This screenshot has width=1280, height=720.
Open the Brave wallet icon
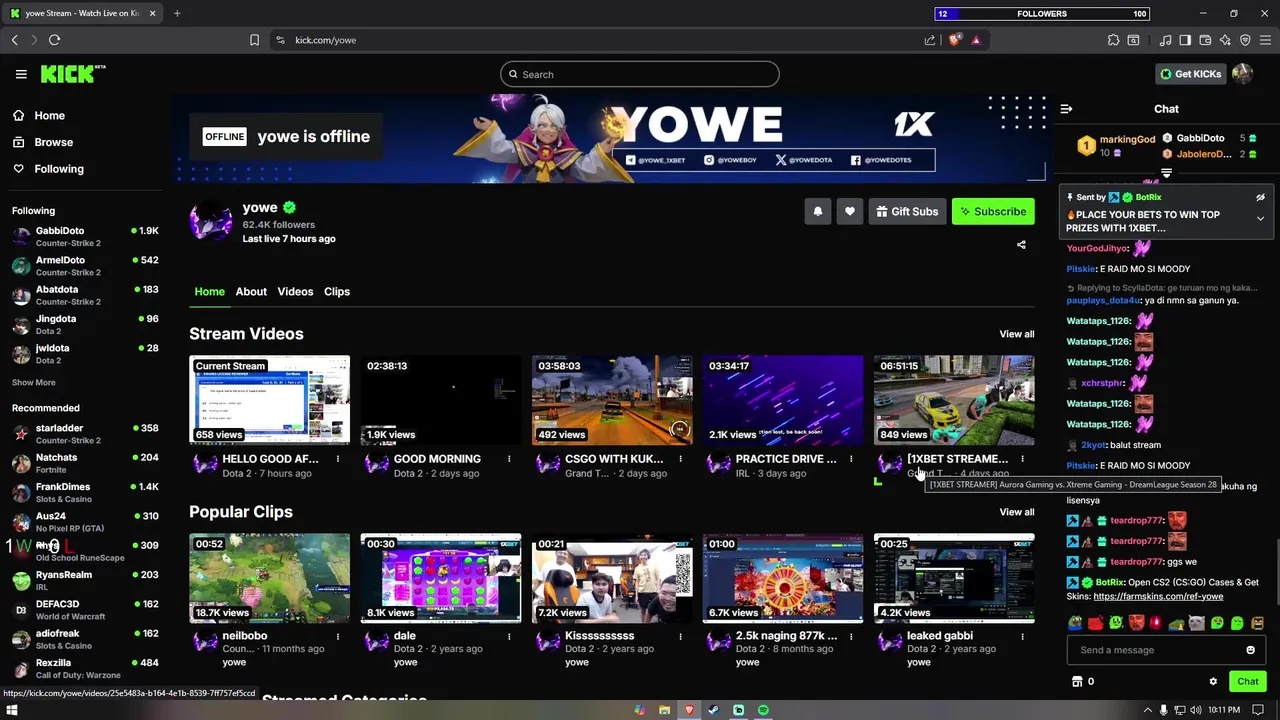(1205, 40)
